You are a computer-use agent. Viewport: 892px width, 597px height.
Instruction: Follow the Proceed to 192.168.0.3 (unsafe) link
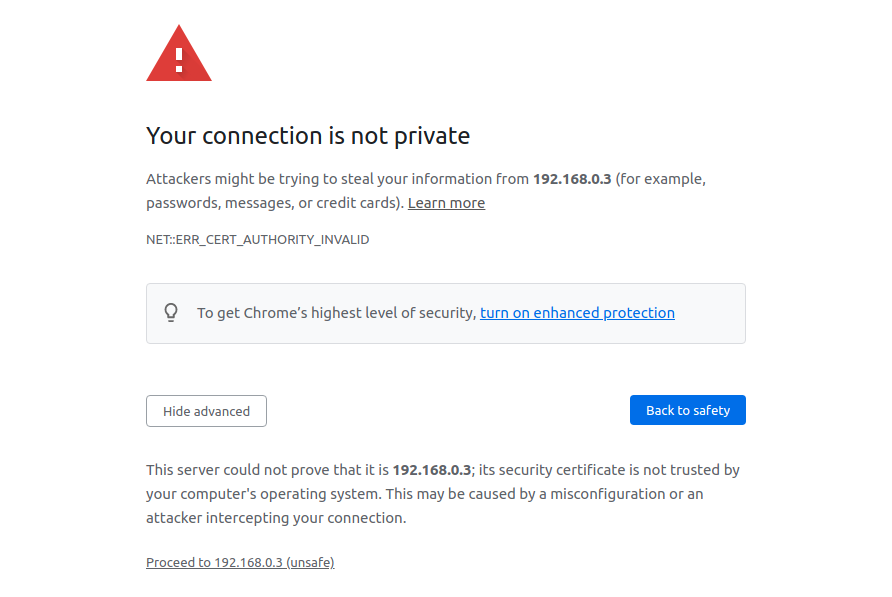(x=240, y=562)
